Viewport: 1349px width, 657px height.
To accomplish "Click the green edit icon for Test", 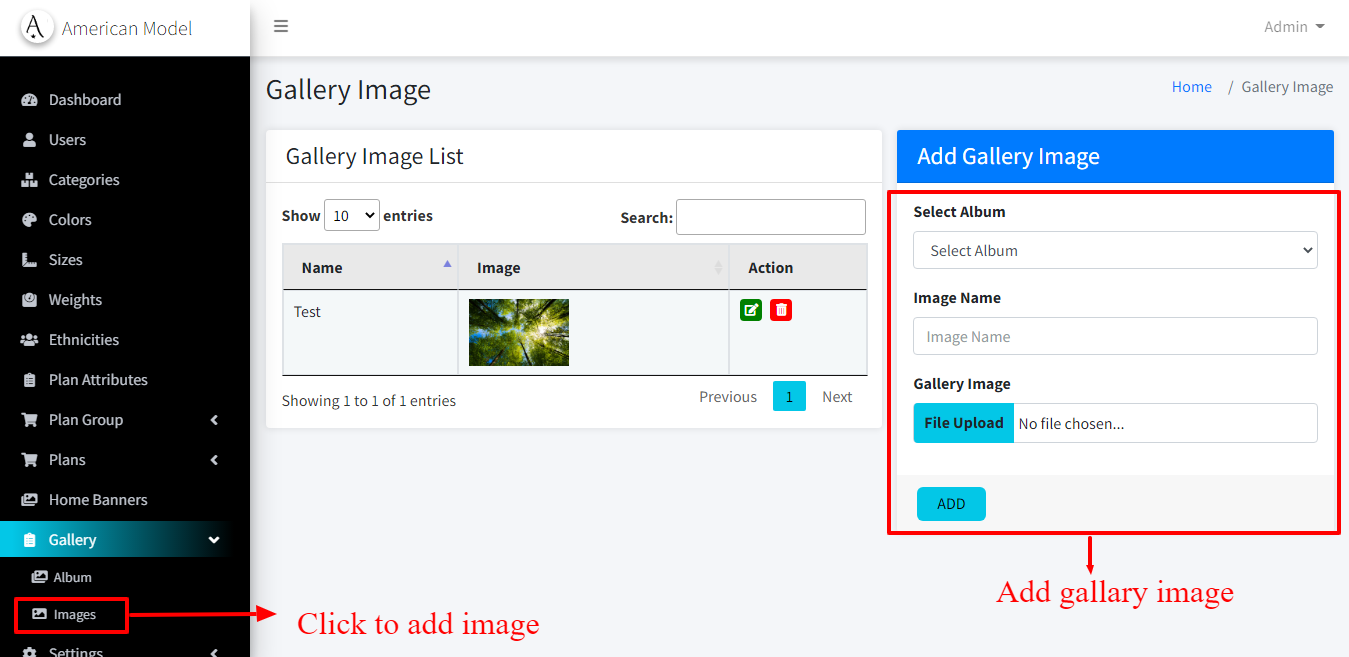I will pos(751,310).
